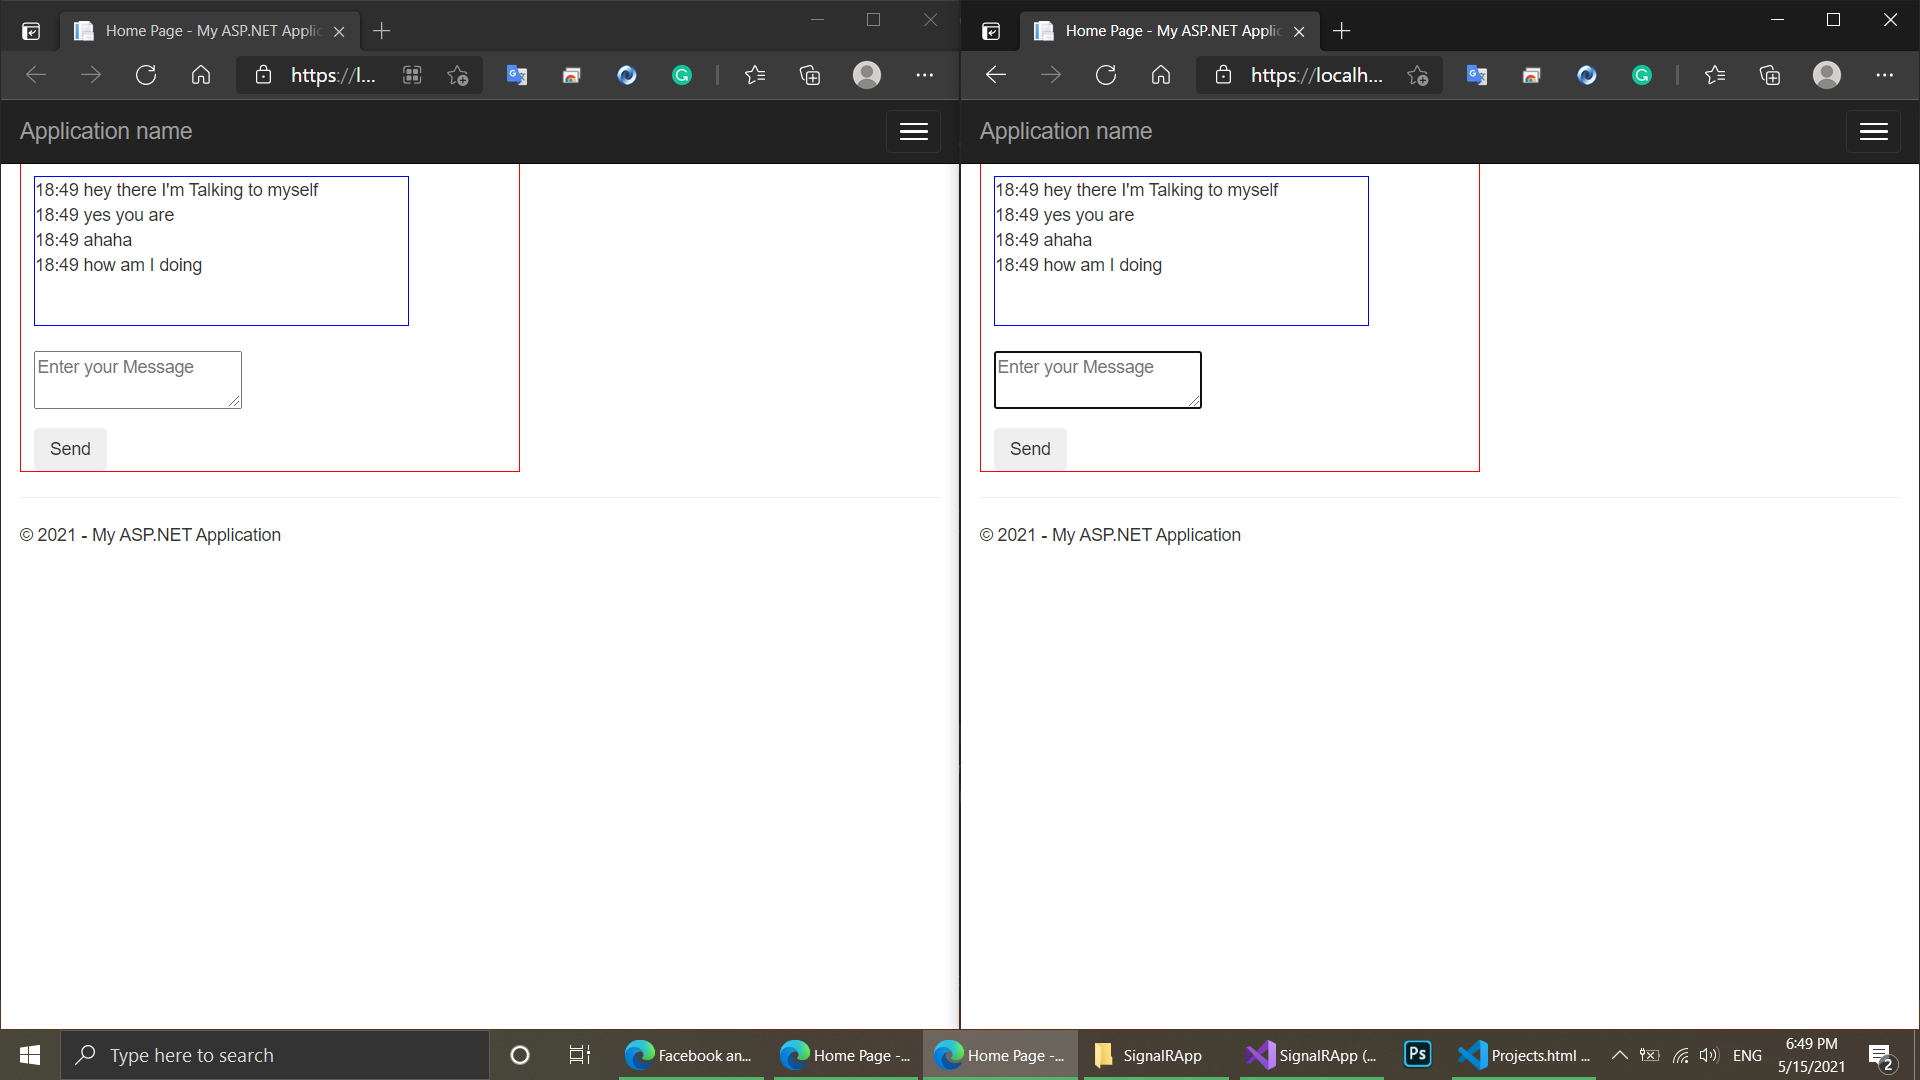The height and width of the screenshot is (1080, 1920).
Task: Open Task View on the taskbar
Action: 580,1055
